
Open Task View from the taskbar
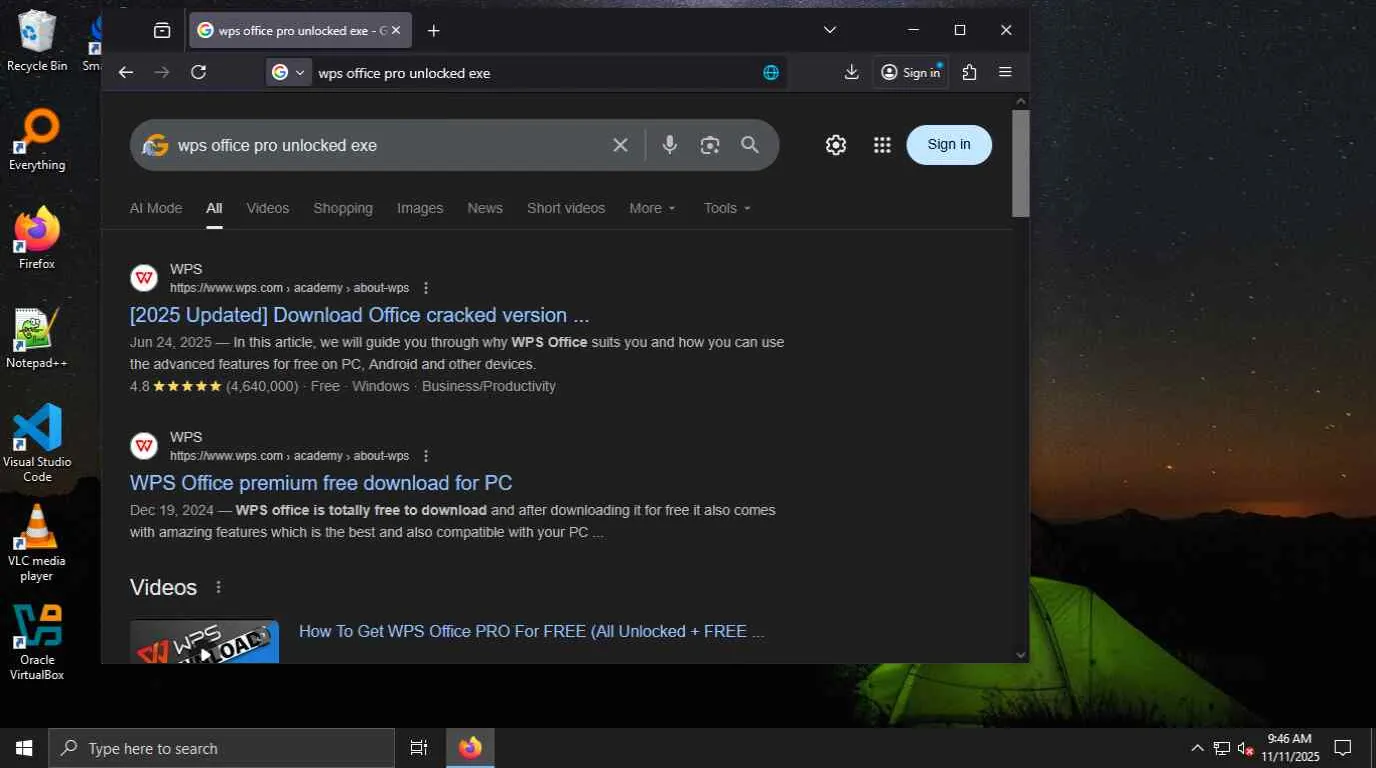pos(419,748)
